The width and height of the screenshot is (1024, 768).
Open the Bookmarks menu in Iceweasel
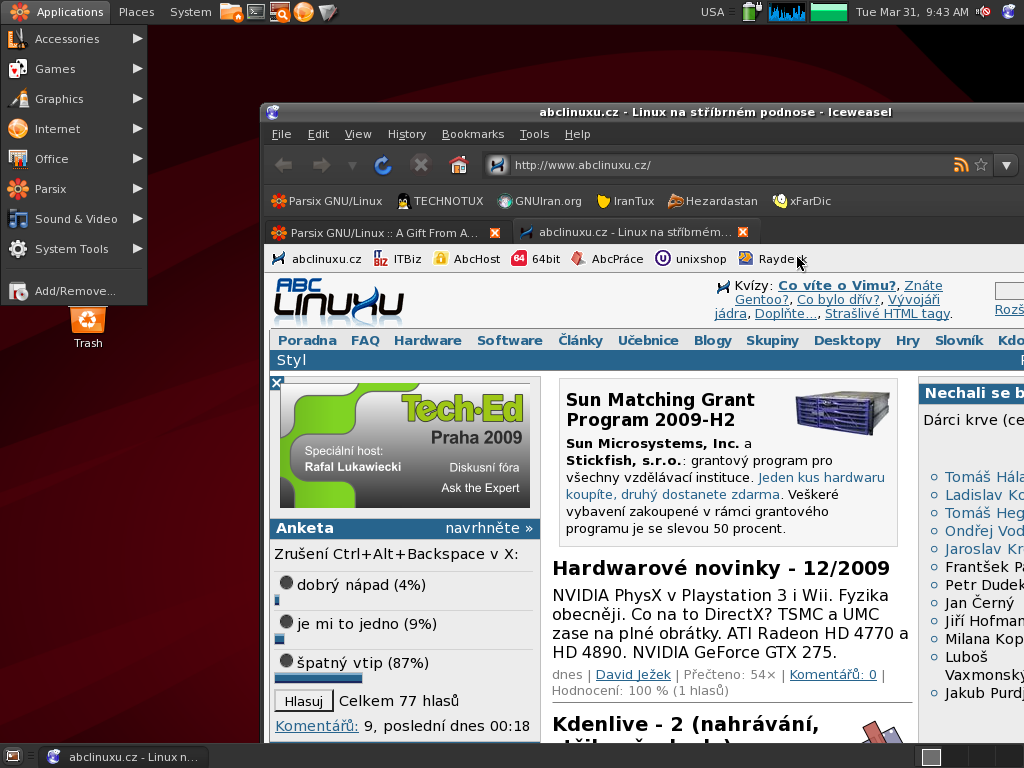pos(473,134)
